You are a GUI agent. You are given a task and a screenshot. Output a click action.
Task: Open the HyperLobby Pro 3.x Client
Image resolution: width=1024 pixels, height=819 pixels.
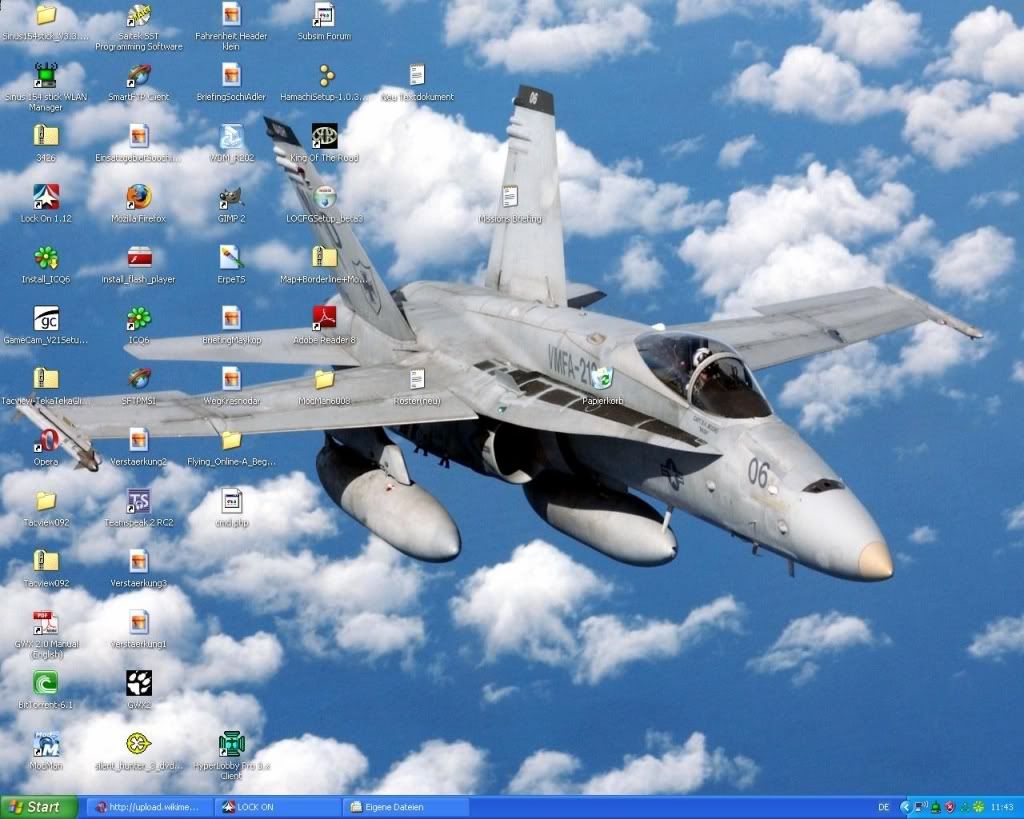(x=232, y=742)
